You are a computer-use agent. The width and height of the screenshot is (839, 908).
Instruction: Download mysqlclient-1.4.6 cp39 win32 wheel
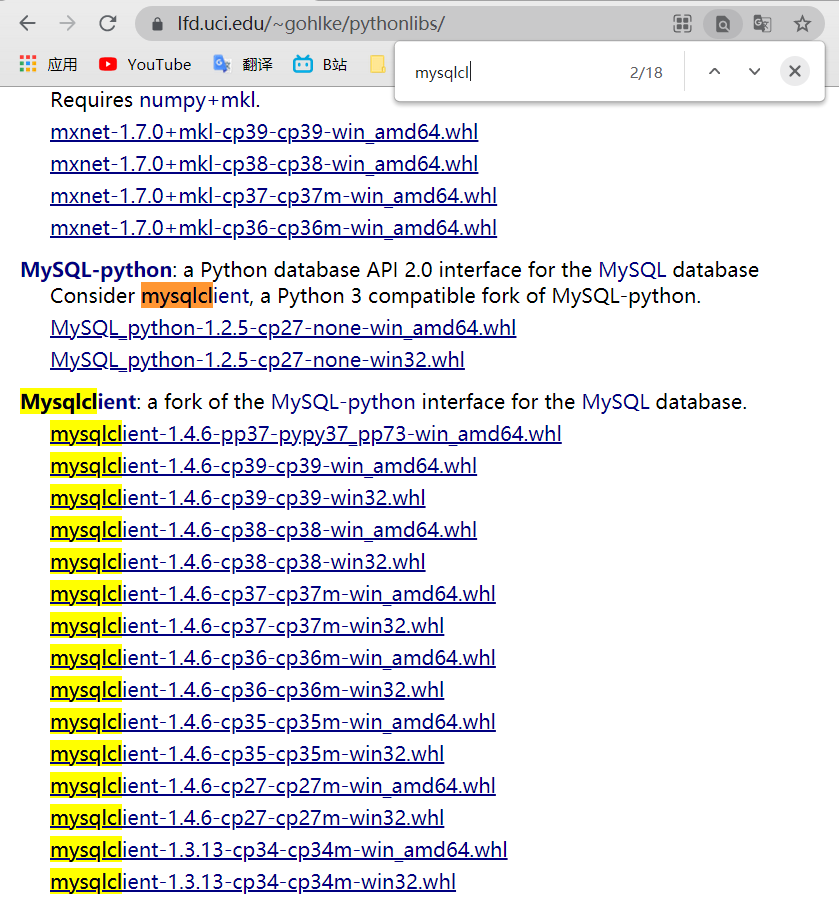(x=238, y=498)
